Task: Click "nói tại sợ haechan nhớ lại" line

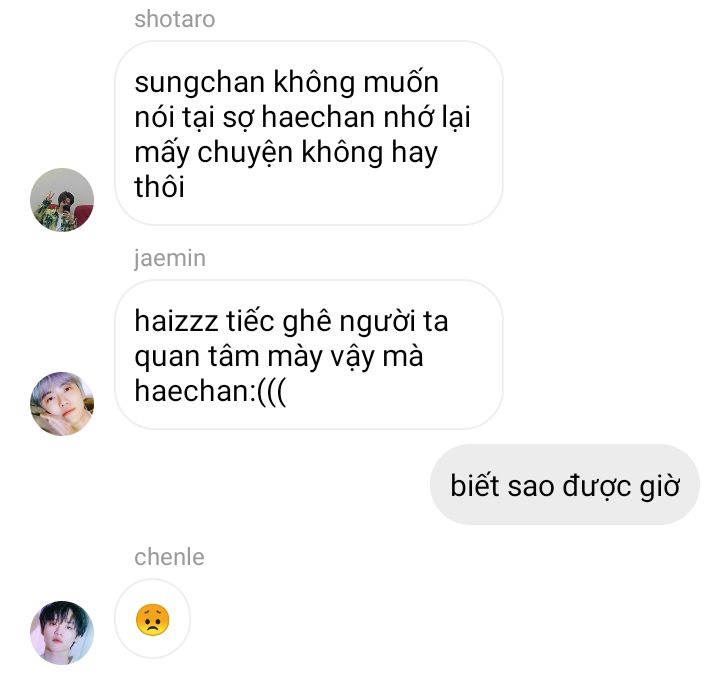Action: (303, 118)
